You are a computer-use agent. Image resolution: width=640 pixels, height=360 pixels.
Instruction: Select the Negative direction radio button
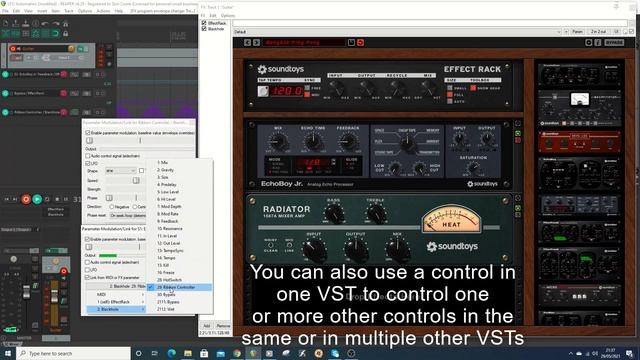click(x=111, y=207)
